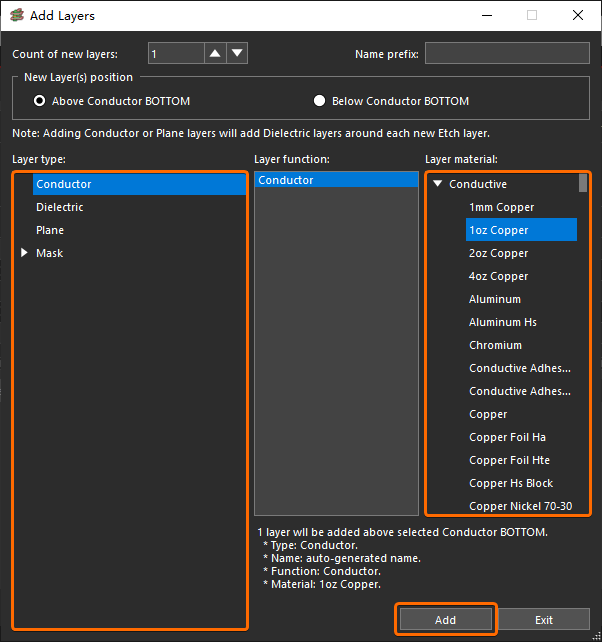The width and height of the screenshot is (602, 642).
Task: Select Above Conductor BOTTOM radio button
Action: point(40,101)
